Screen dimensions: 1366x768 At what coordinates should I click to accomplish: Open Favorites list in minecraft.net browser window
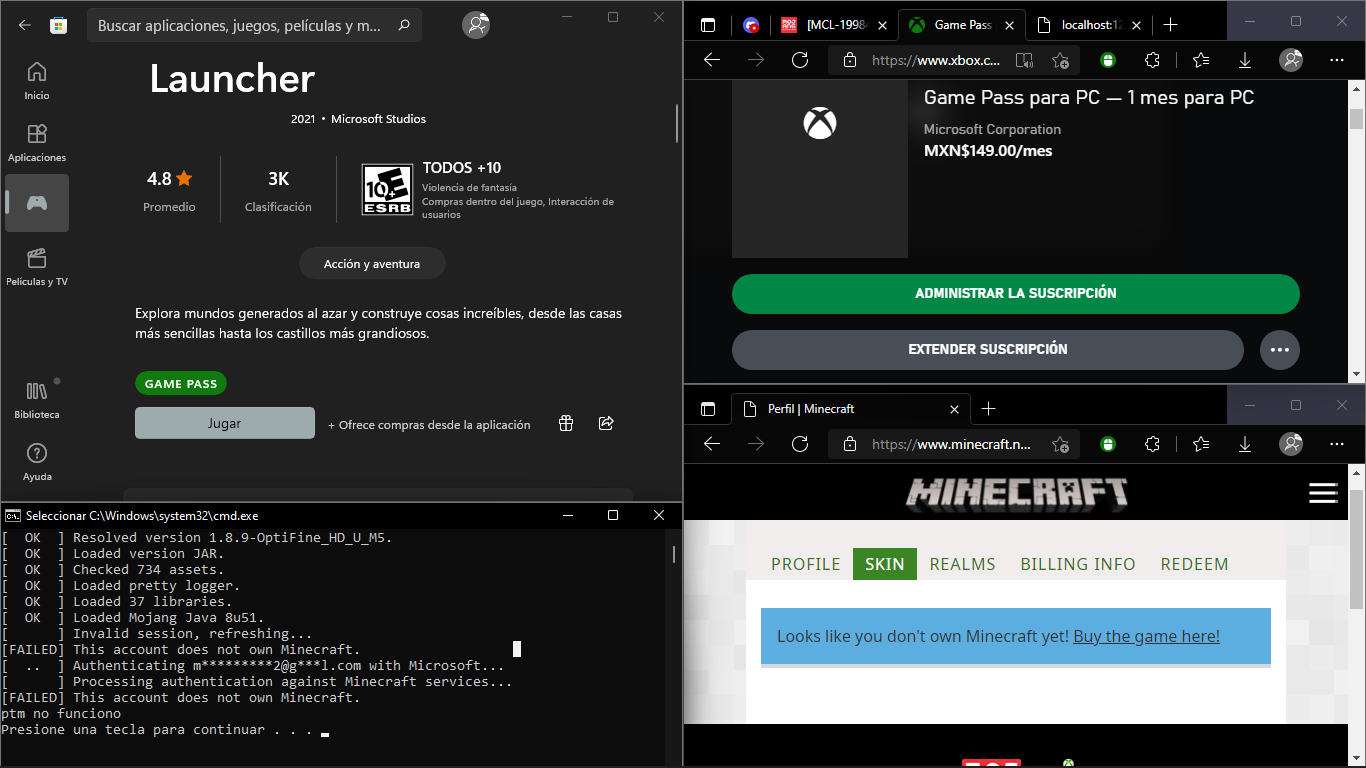pos(1201,443)
